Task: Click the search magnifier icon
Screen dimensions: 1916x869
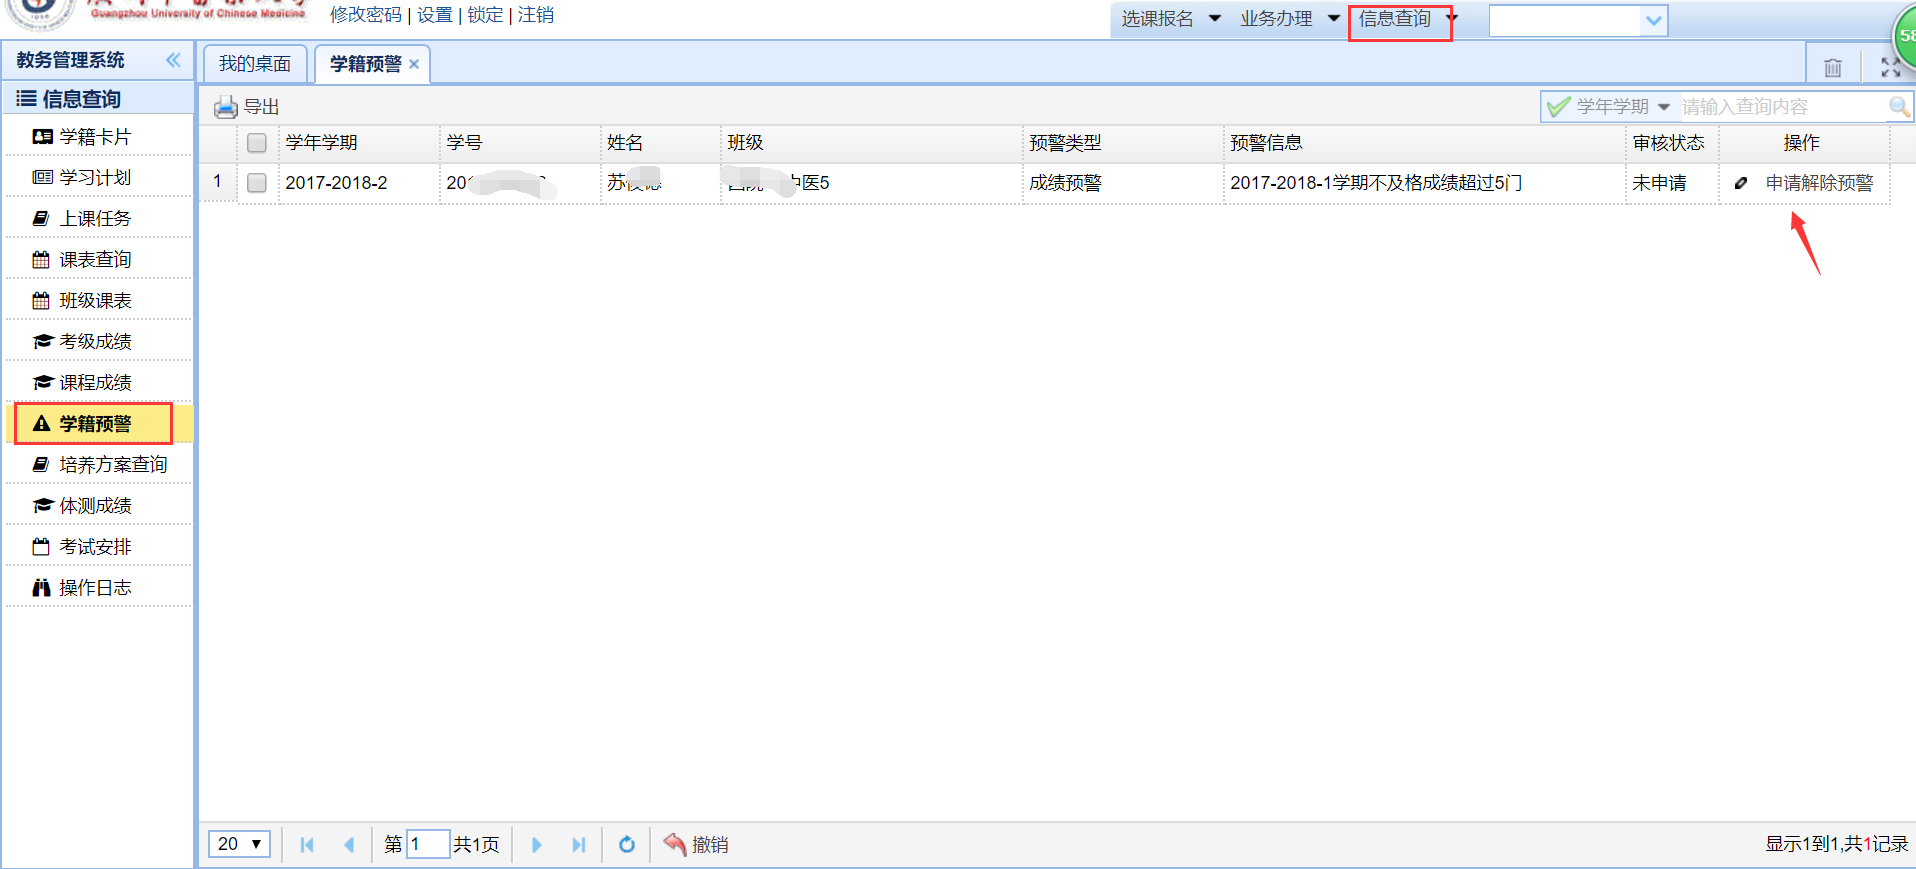Action: pos(1898,106)
